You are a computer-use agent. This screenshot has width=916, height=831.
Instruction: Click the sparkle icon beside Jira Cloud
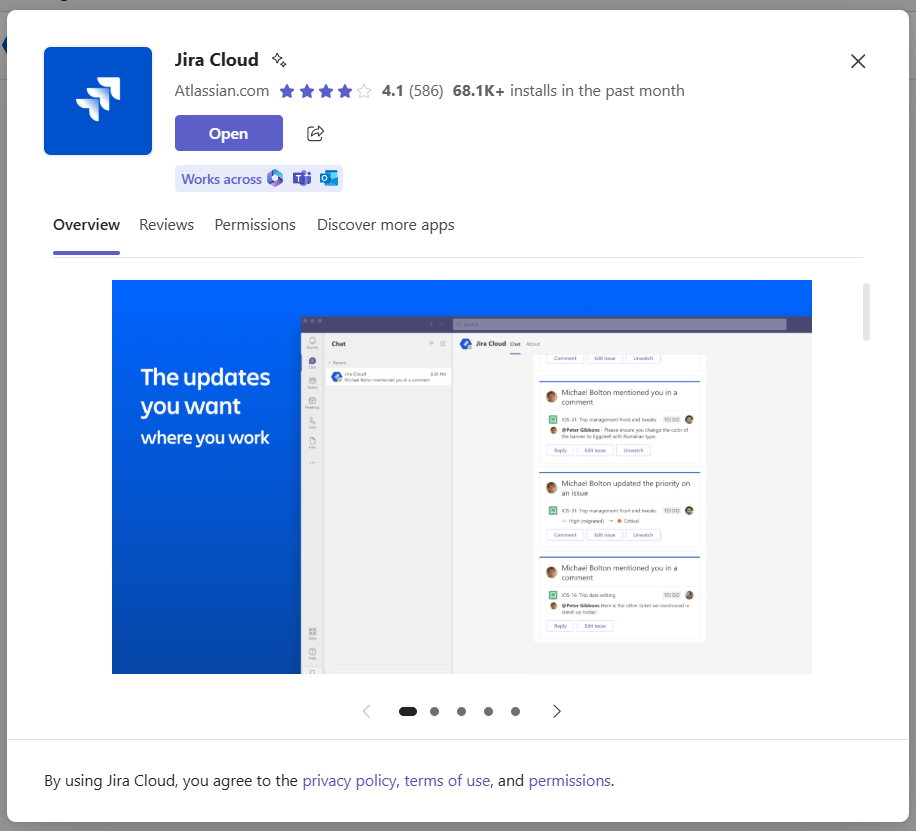[x=279, y=60]
